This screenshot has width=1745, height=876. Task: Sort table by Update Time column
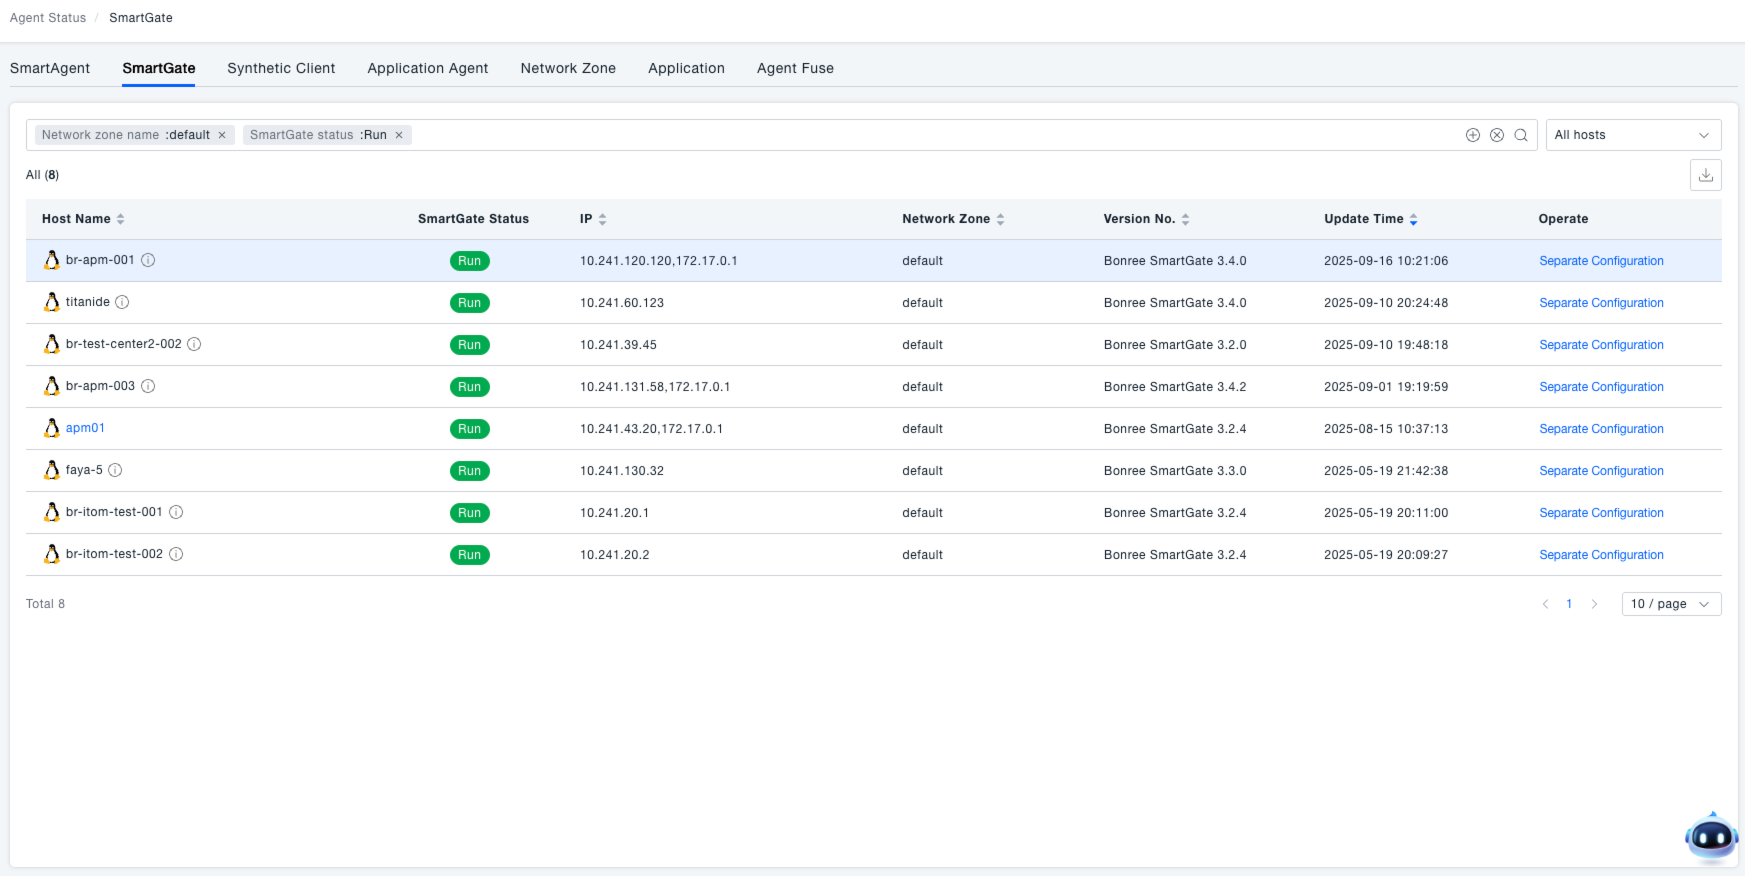[1370, 219]
